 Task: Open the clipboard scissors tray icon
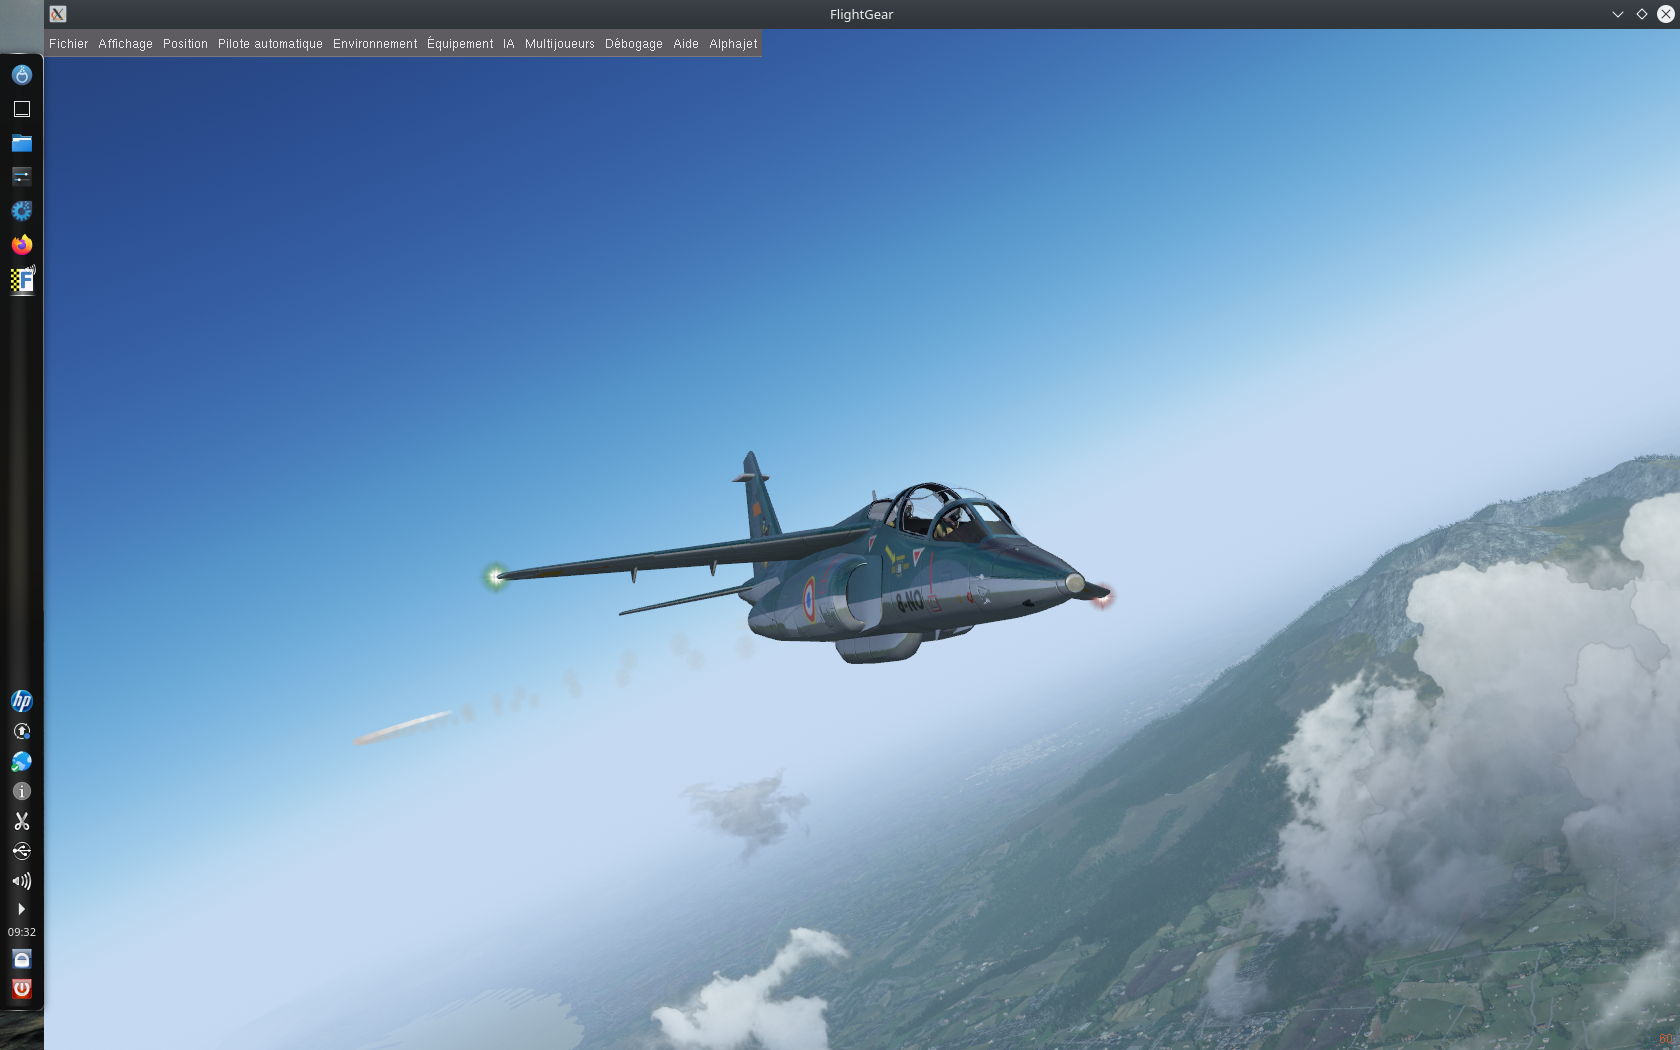point(22,821)
